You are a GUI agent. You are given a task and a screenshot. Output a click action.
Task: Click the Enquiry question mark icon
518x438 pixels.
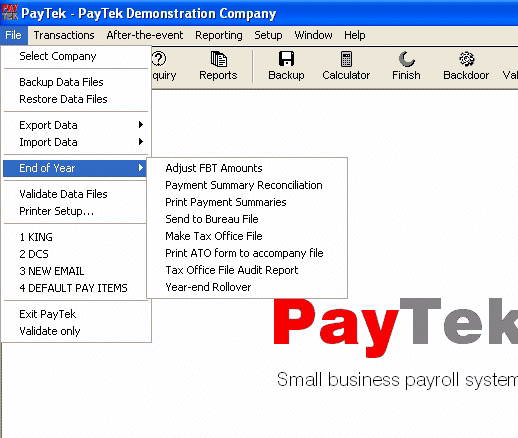click(159, 59)
